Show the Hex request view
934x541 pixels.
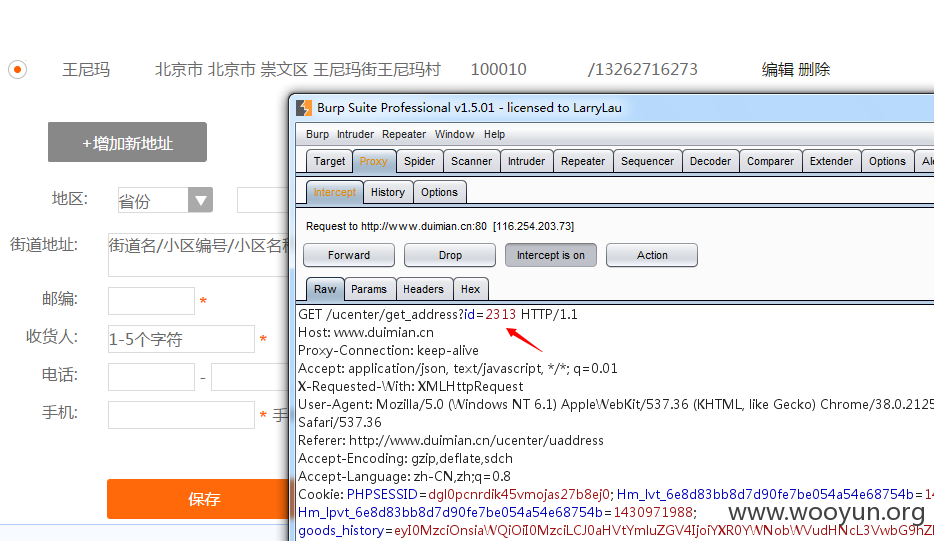pos(470,289)
